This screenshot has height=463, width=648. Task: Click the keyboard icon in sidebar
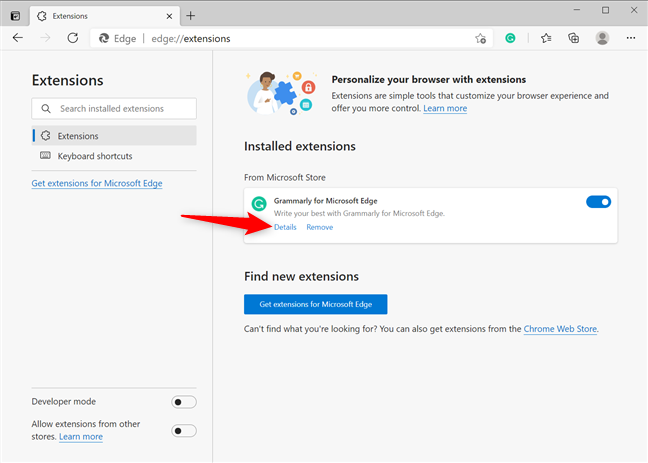point(45,155)
